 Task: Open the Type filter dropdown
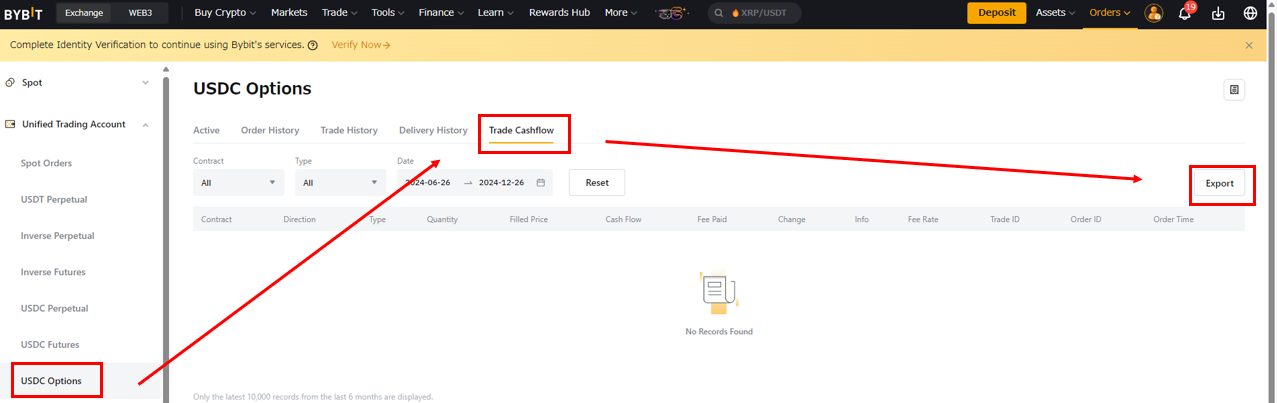point(341,183)
